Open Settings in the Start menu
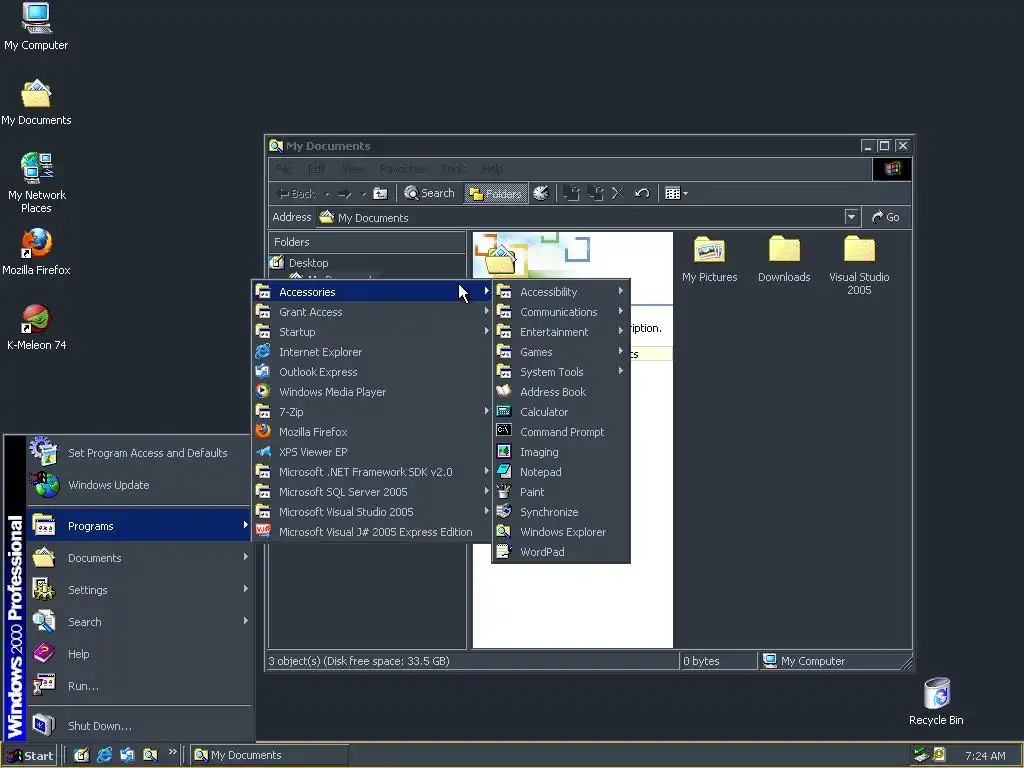Image resolution: width=1024 pixels, height=768 pixels. (139, 590)
